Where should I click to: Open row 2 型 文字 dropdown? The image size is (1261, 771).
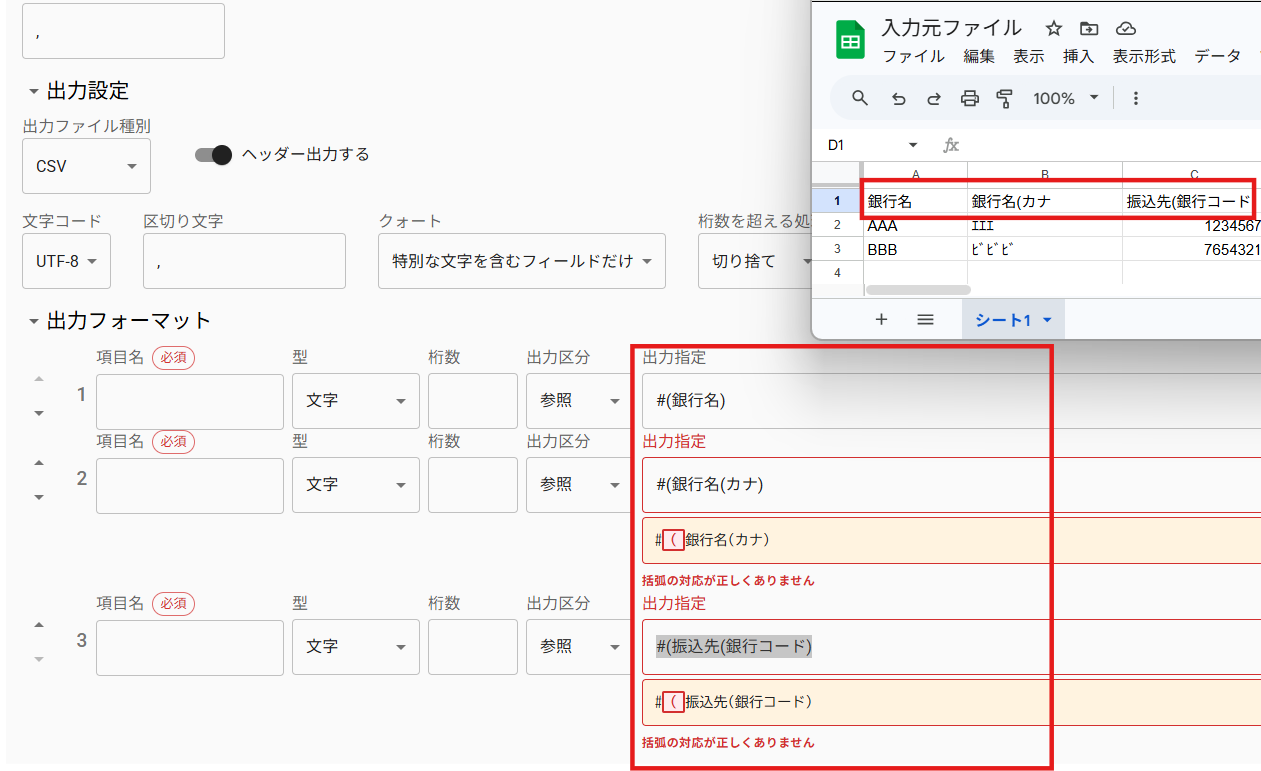[x=355, y=485]
